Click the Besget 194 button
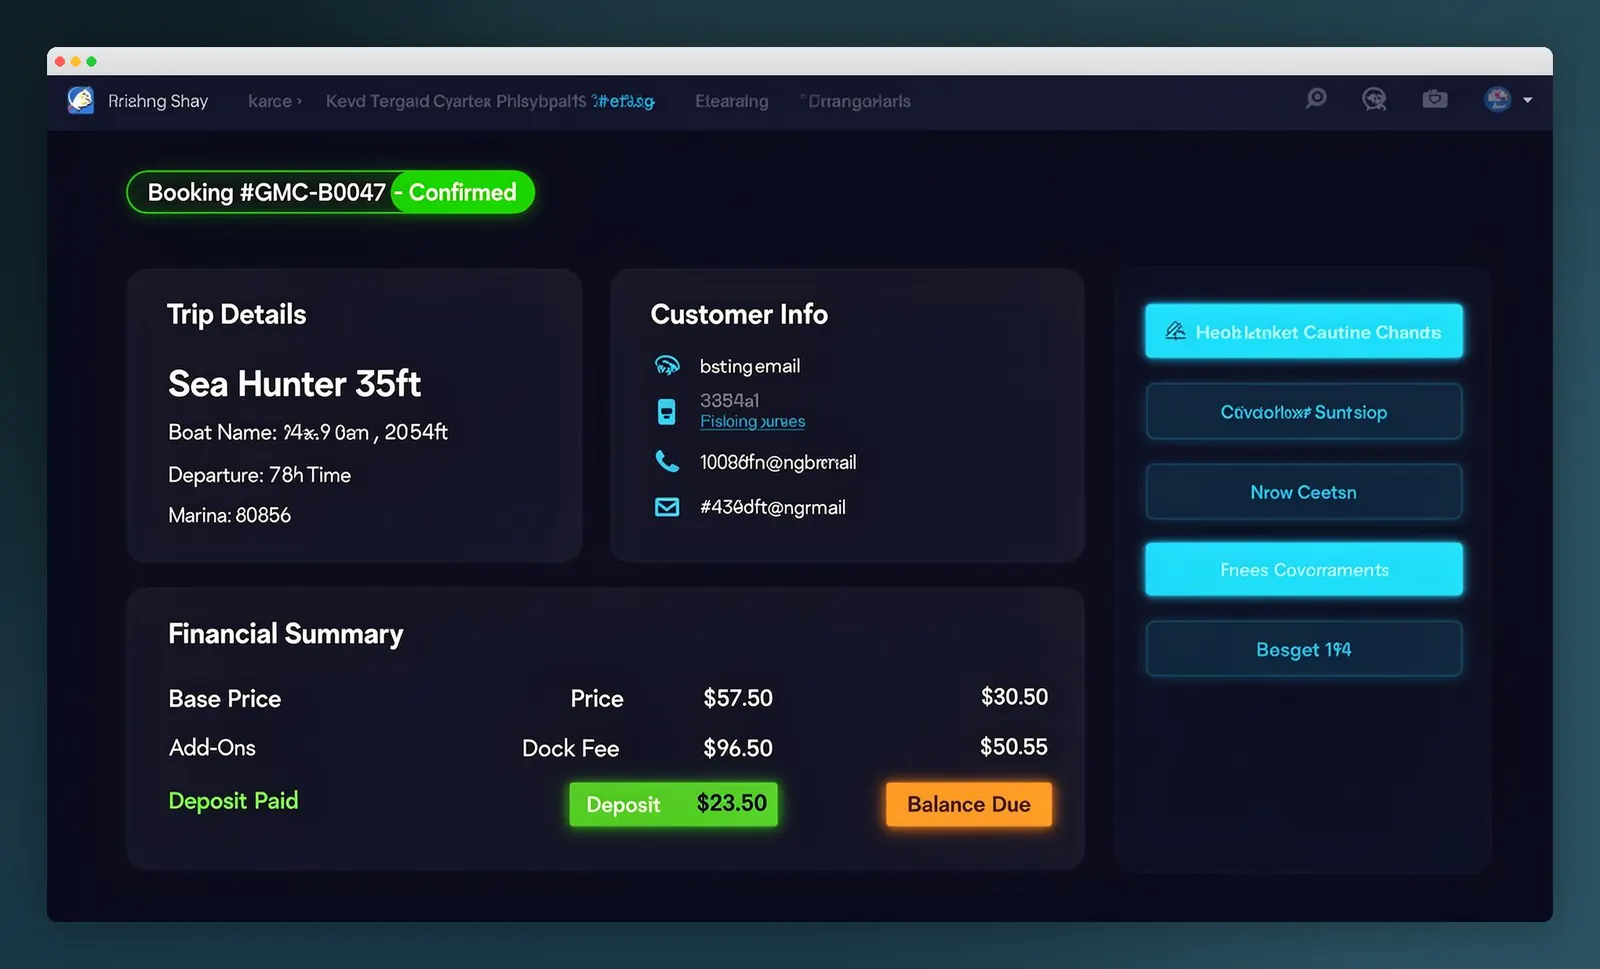1600x969 pixels. tap(1304, 649)
